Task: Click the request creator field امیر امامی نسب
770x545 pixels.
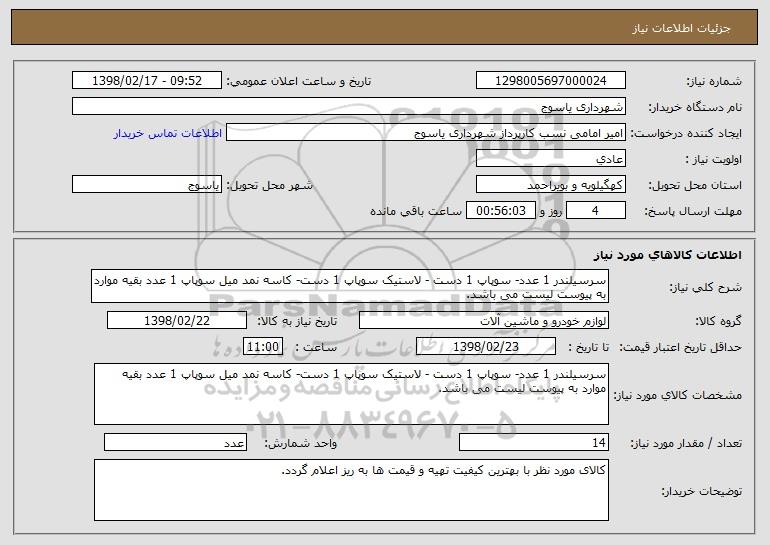Action: tap(426, 133)
